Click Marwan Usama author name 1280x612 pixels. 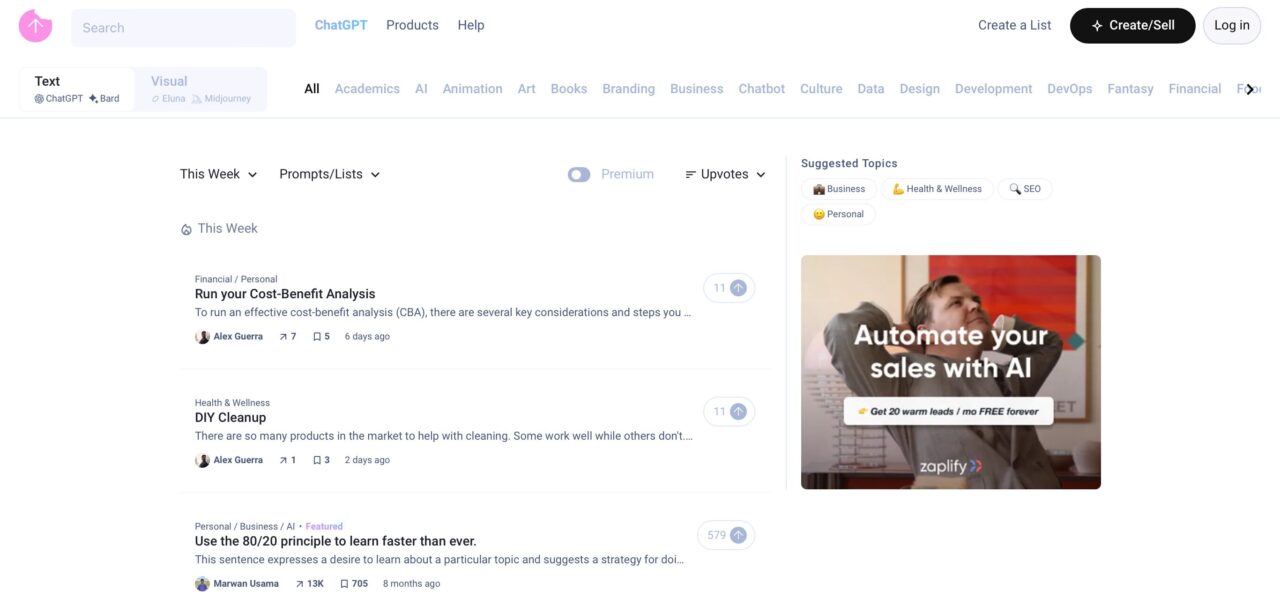(246, 584)
